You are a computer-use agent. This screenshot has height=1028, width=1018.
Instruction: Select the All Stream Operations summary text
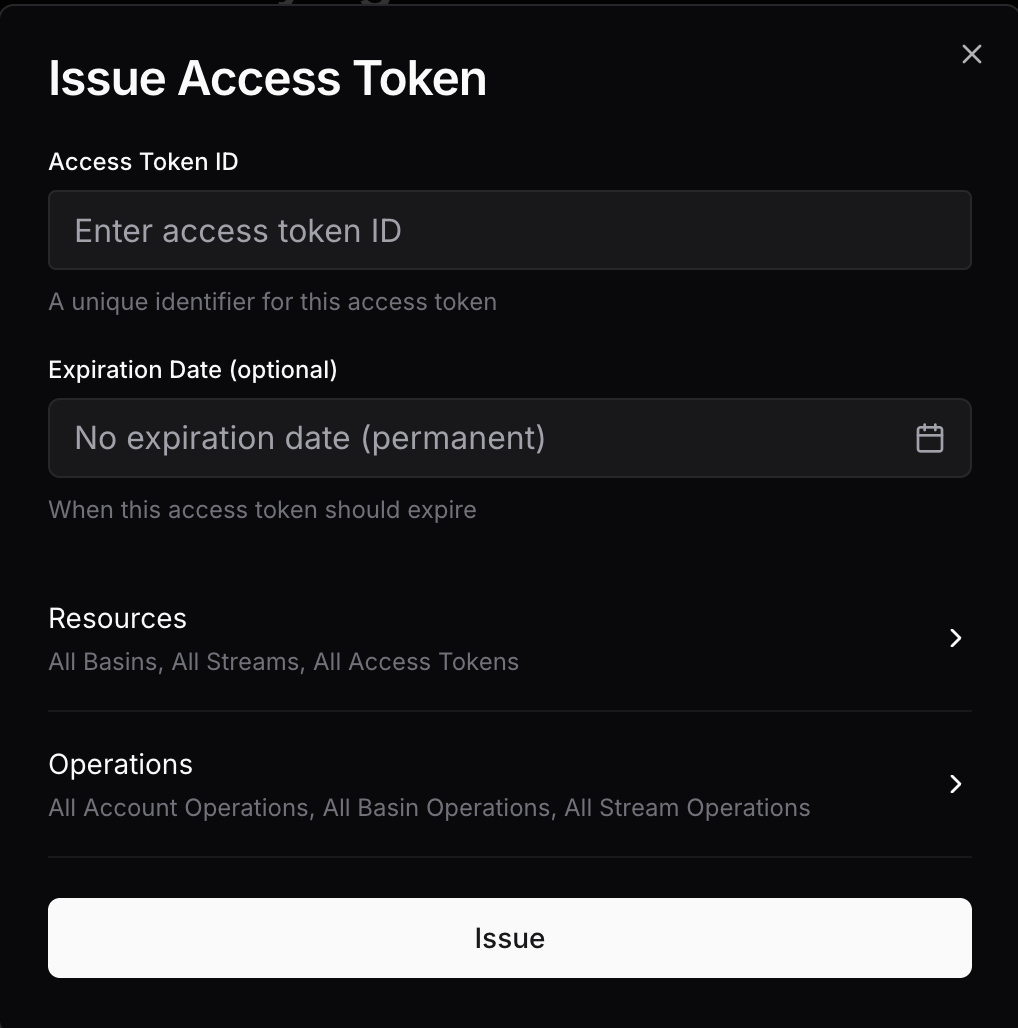687,808
